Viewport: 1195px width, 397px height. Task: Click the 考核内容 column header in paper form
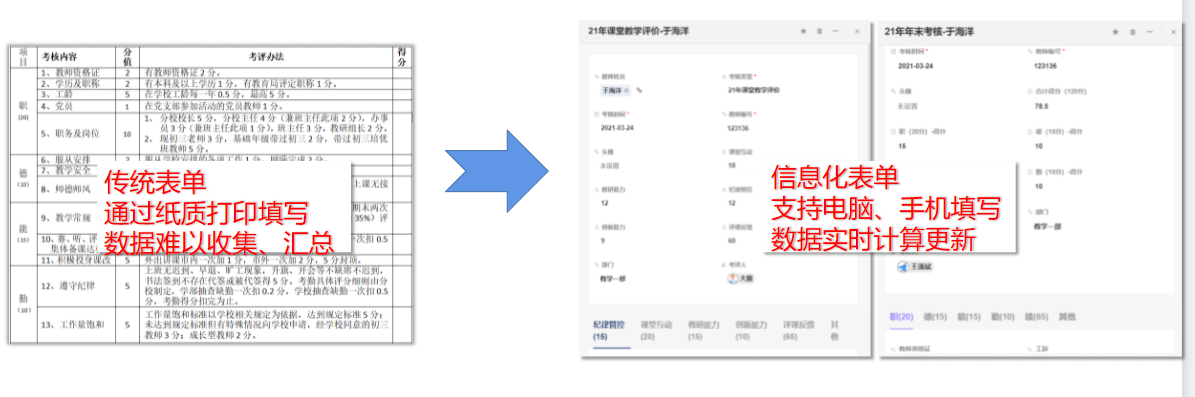coord(59,57)
